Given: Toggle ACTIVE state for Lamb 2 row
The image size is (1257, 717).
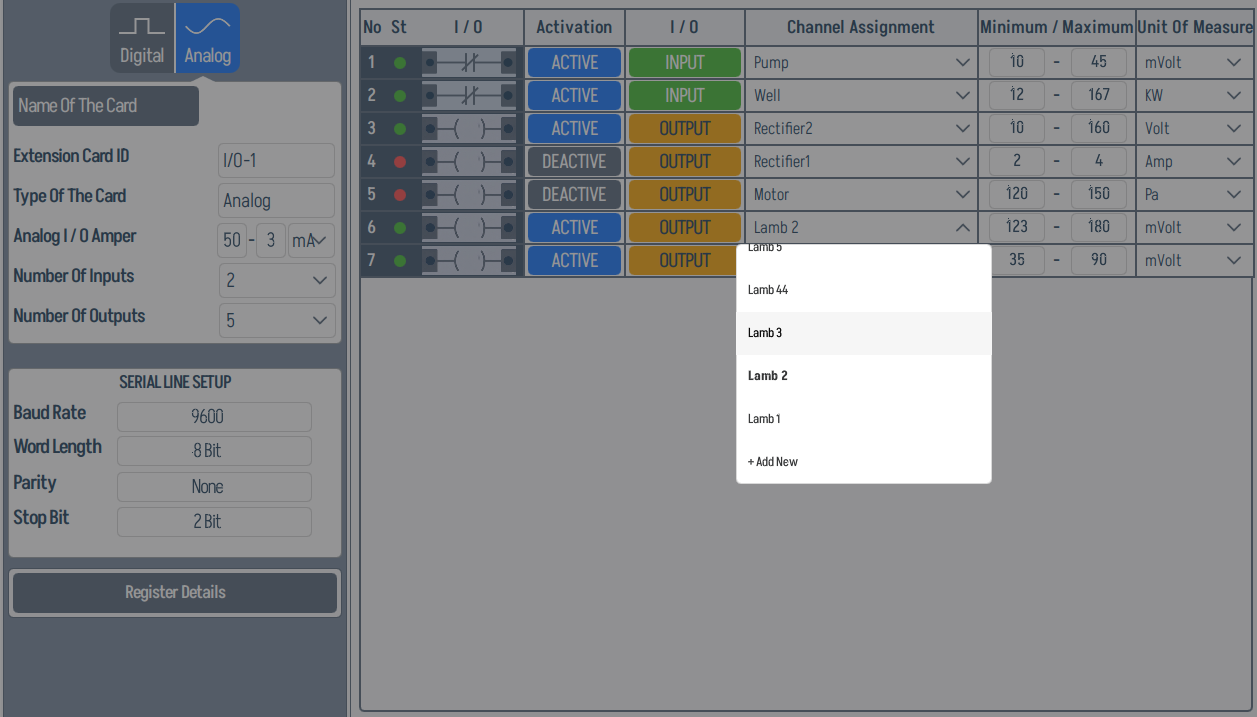Looking at the screenshot, I should click(575, 227).
